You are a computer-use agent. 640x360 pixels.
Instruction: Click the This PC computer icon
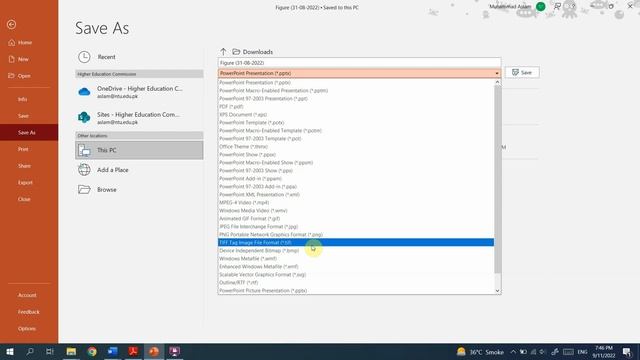(x=84, y=150)
